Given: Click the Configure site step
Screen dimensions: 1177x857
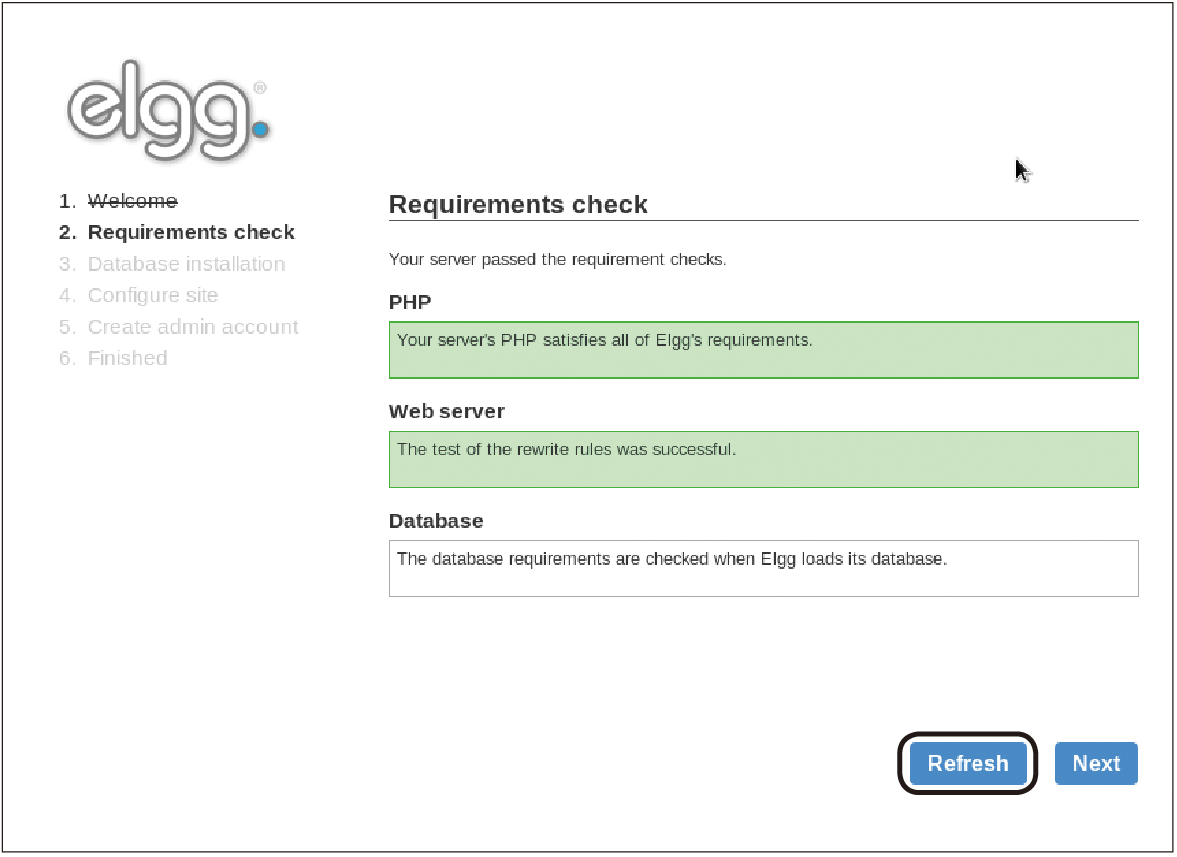Looking at the screenshot, I should (153, 296).
